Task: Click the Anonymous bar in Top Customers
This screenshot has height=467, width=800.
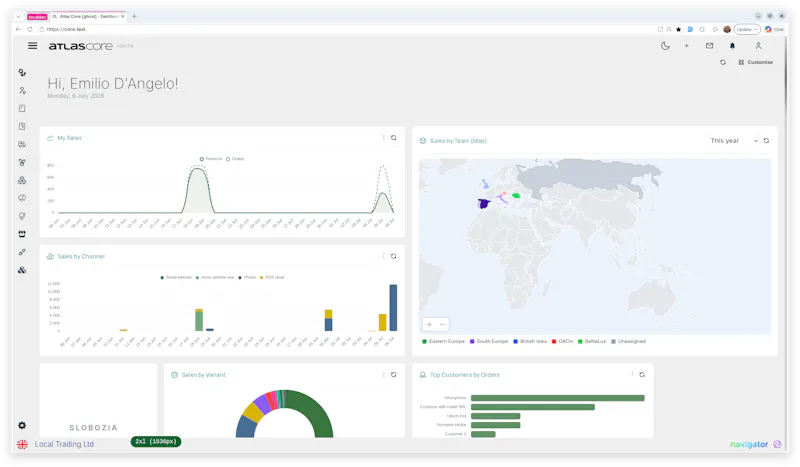Action: [x=557, y=398]
